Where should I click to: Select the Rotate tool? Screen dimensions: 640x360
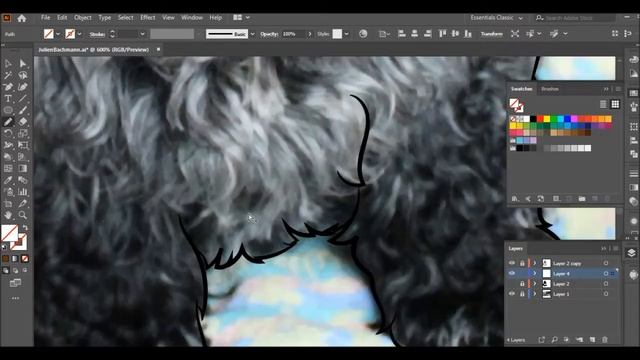click(x=8, y=133)
